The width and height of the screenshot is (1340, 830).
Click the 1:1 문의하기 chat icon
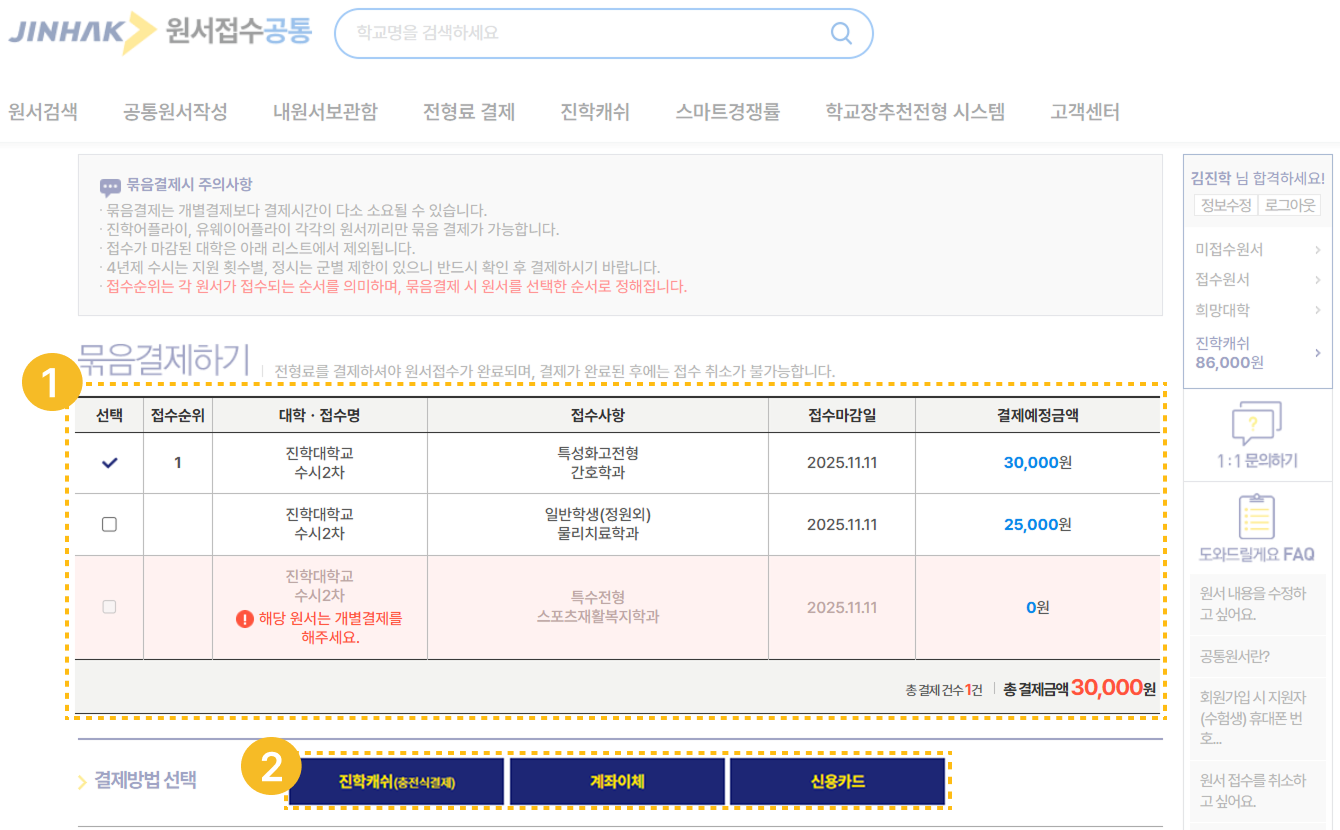click(1257, 423)
